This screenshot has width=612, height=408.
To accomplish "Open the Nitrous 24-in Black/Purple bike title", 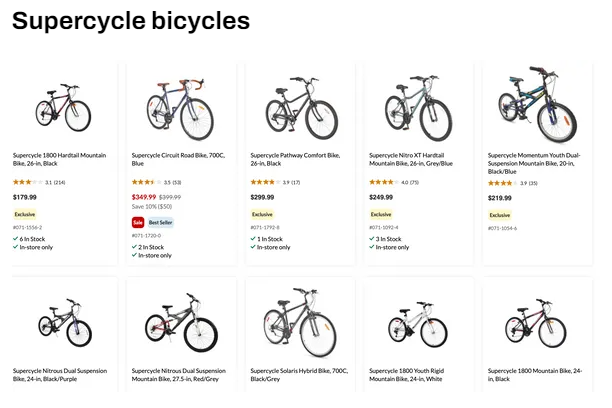I will point(59,375).
